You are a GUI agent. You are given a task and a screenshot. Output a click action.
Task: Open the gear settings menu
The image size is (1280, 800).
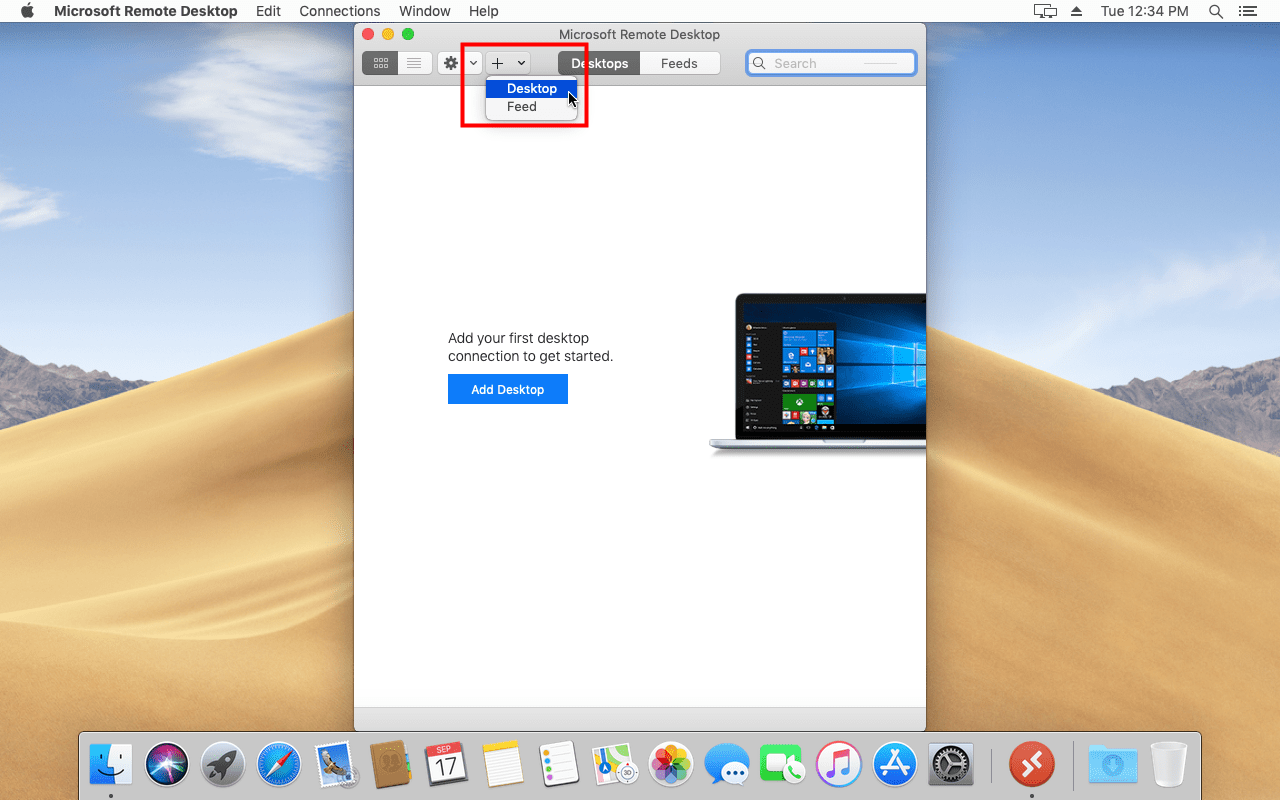pos(452,63)
